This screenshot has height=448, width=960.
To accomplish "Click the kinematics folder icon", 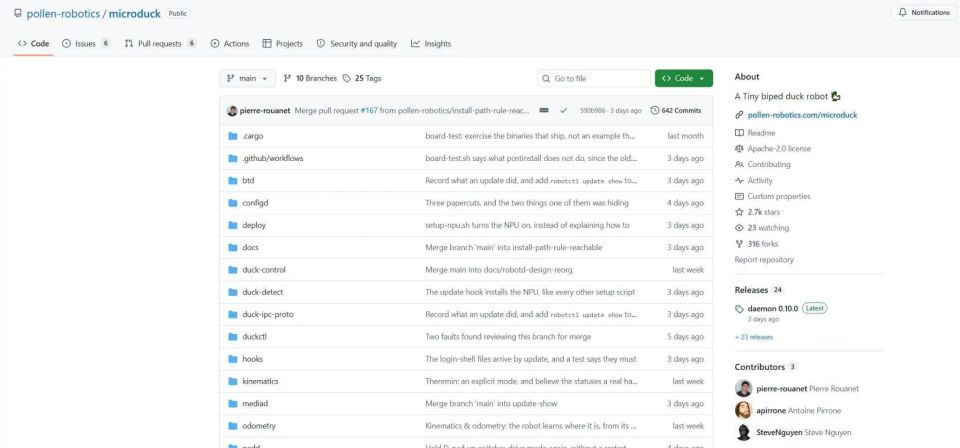I will click(x=233, y=381).
